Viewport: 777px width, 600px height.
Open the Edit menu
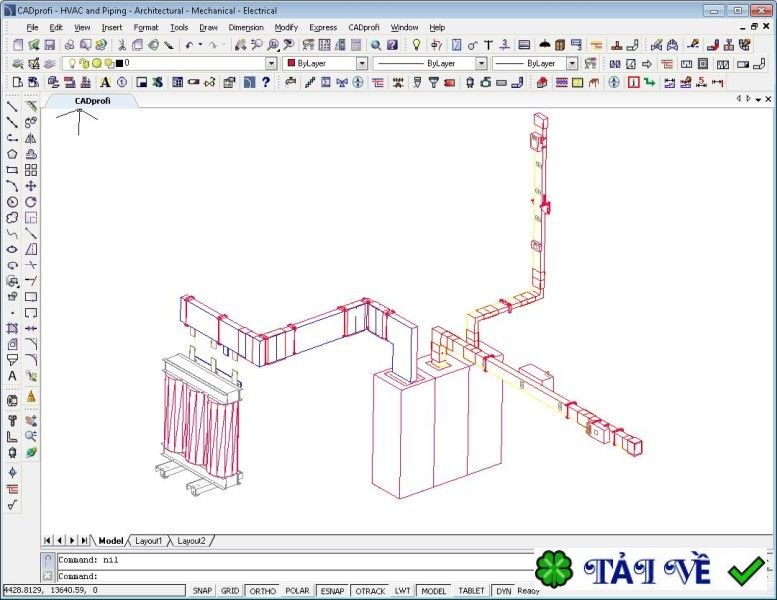click(56, 27)
